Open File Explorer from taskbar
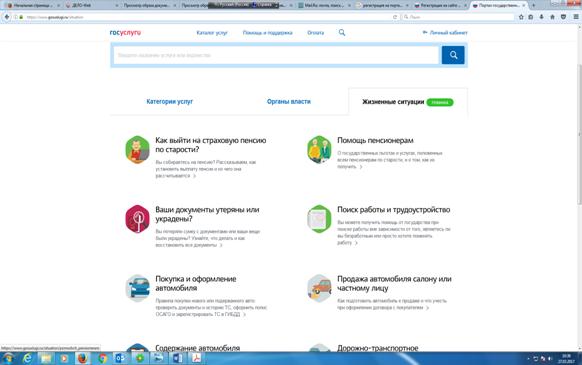This screenshot has height=365, width=582. coord(46,358)
